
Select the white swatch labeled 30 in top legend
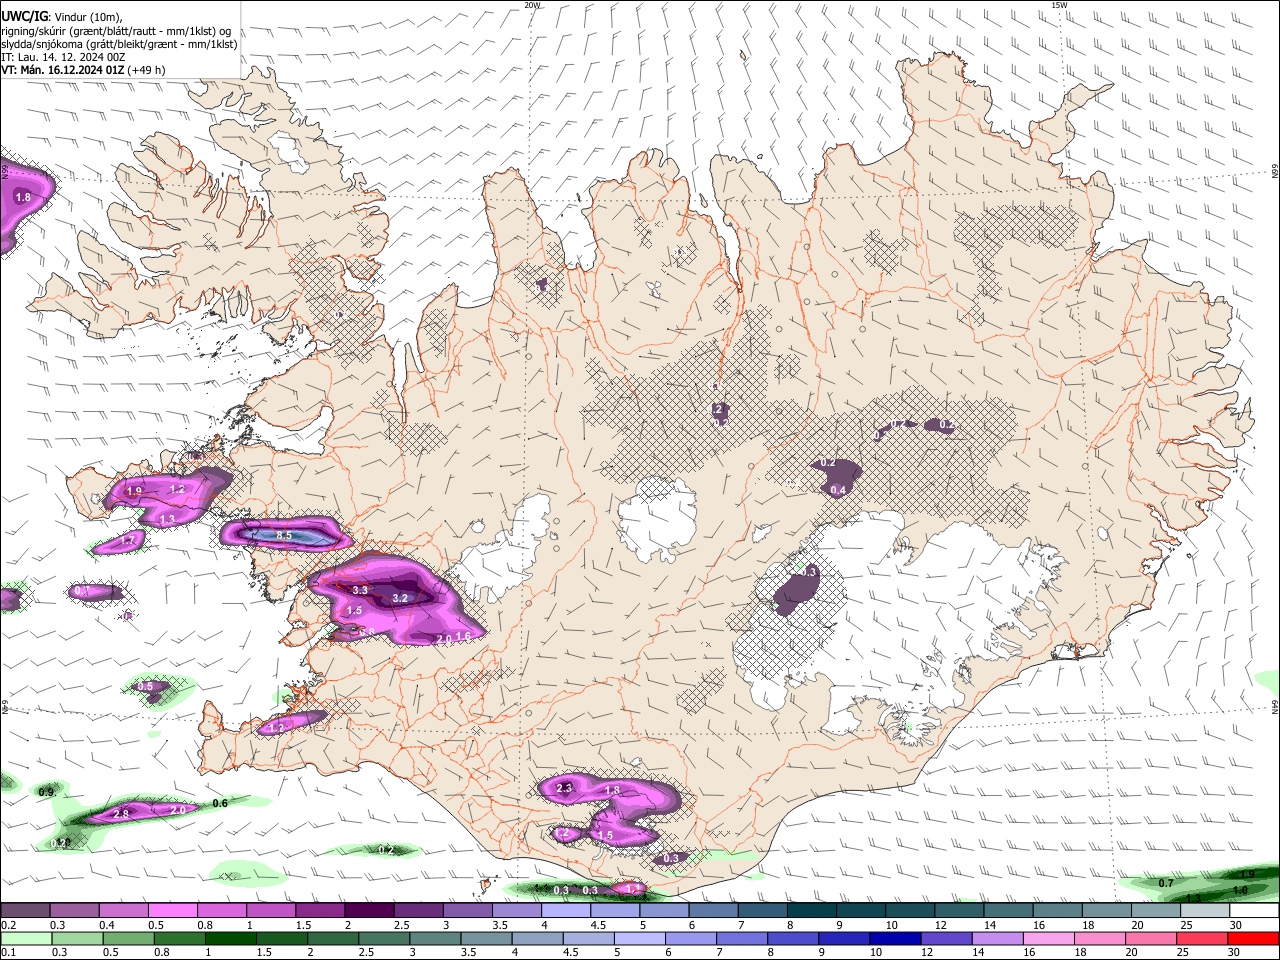click(1255, 910)
